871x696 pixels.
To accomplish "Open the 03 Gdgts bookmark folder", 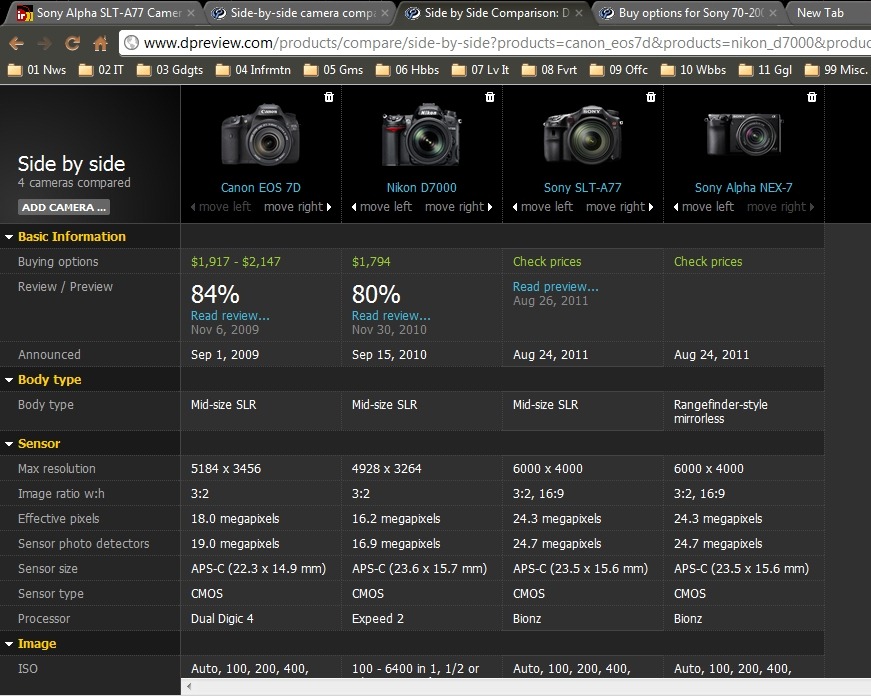I will click(171, 70).
